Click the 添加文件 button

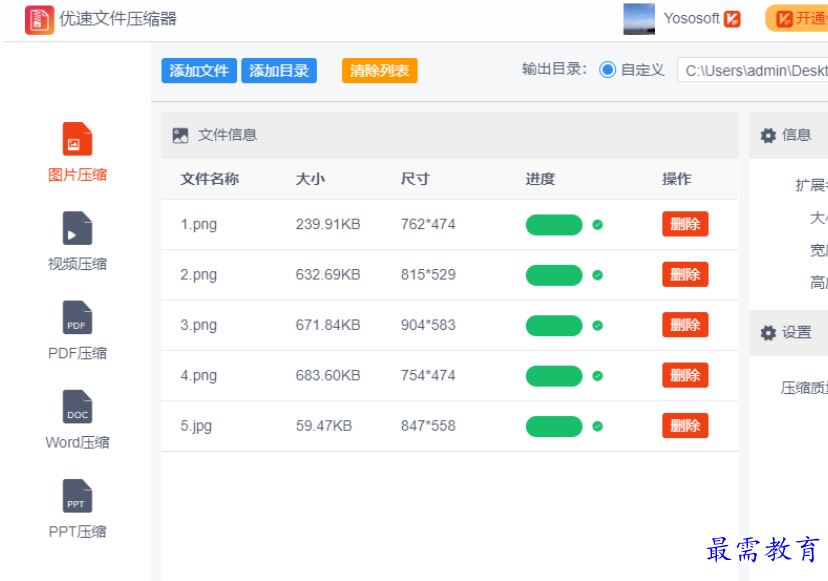199,71
